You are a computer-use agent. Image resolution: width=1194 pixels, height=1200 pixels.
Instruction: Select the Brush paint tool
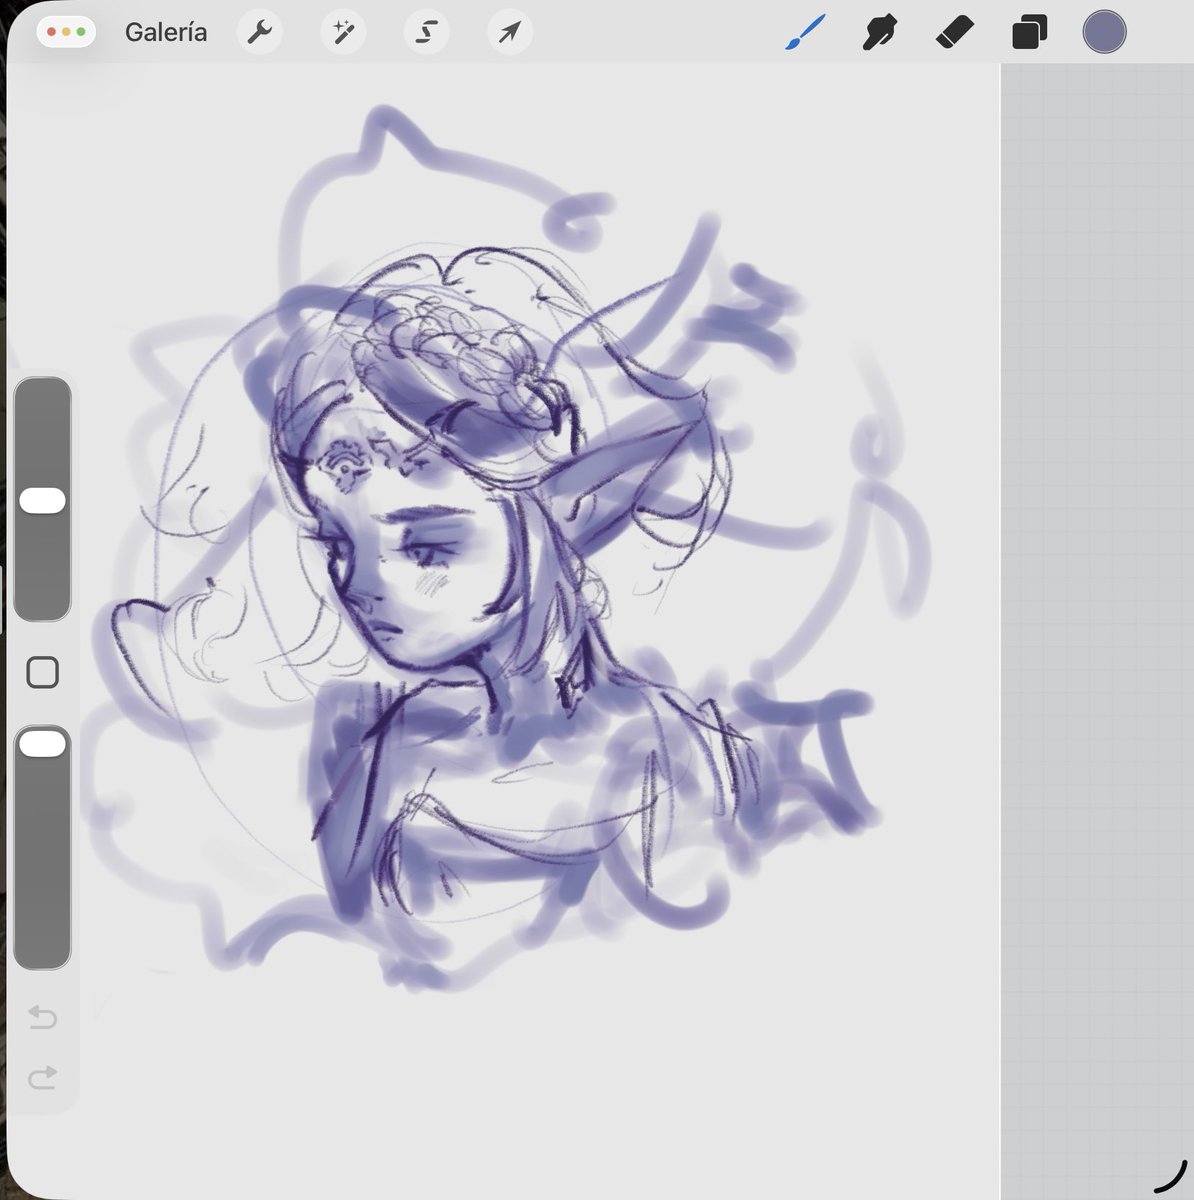pyautogui.click(x=805, y=33)
